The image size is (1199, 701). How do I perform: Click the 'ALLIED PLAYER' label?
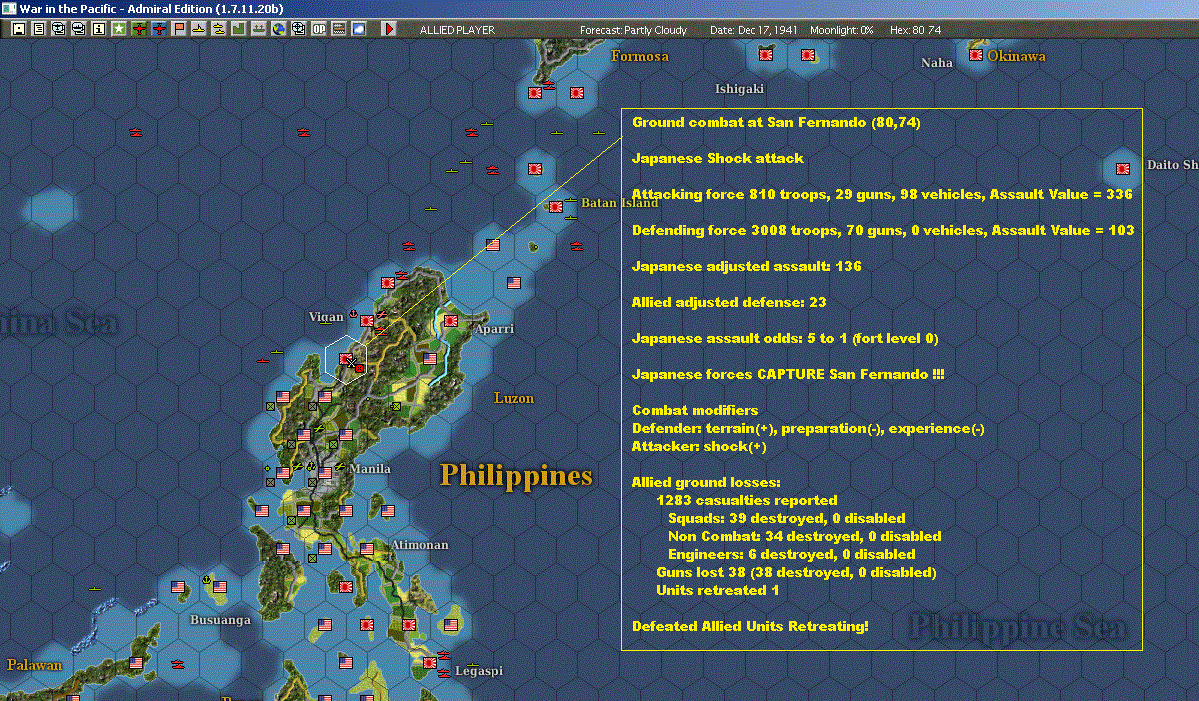pyautogui.click(x=457, y=30)
